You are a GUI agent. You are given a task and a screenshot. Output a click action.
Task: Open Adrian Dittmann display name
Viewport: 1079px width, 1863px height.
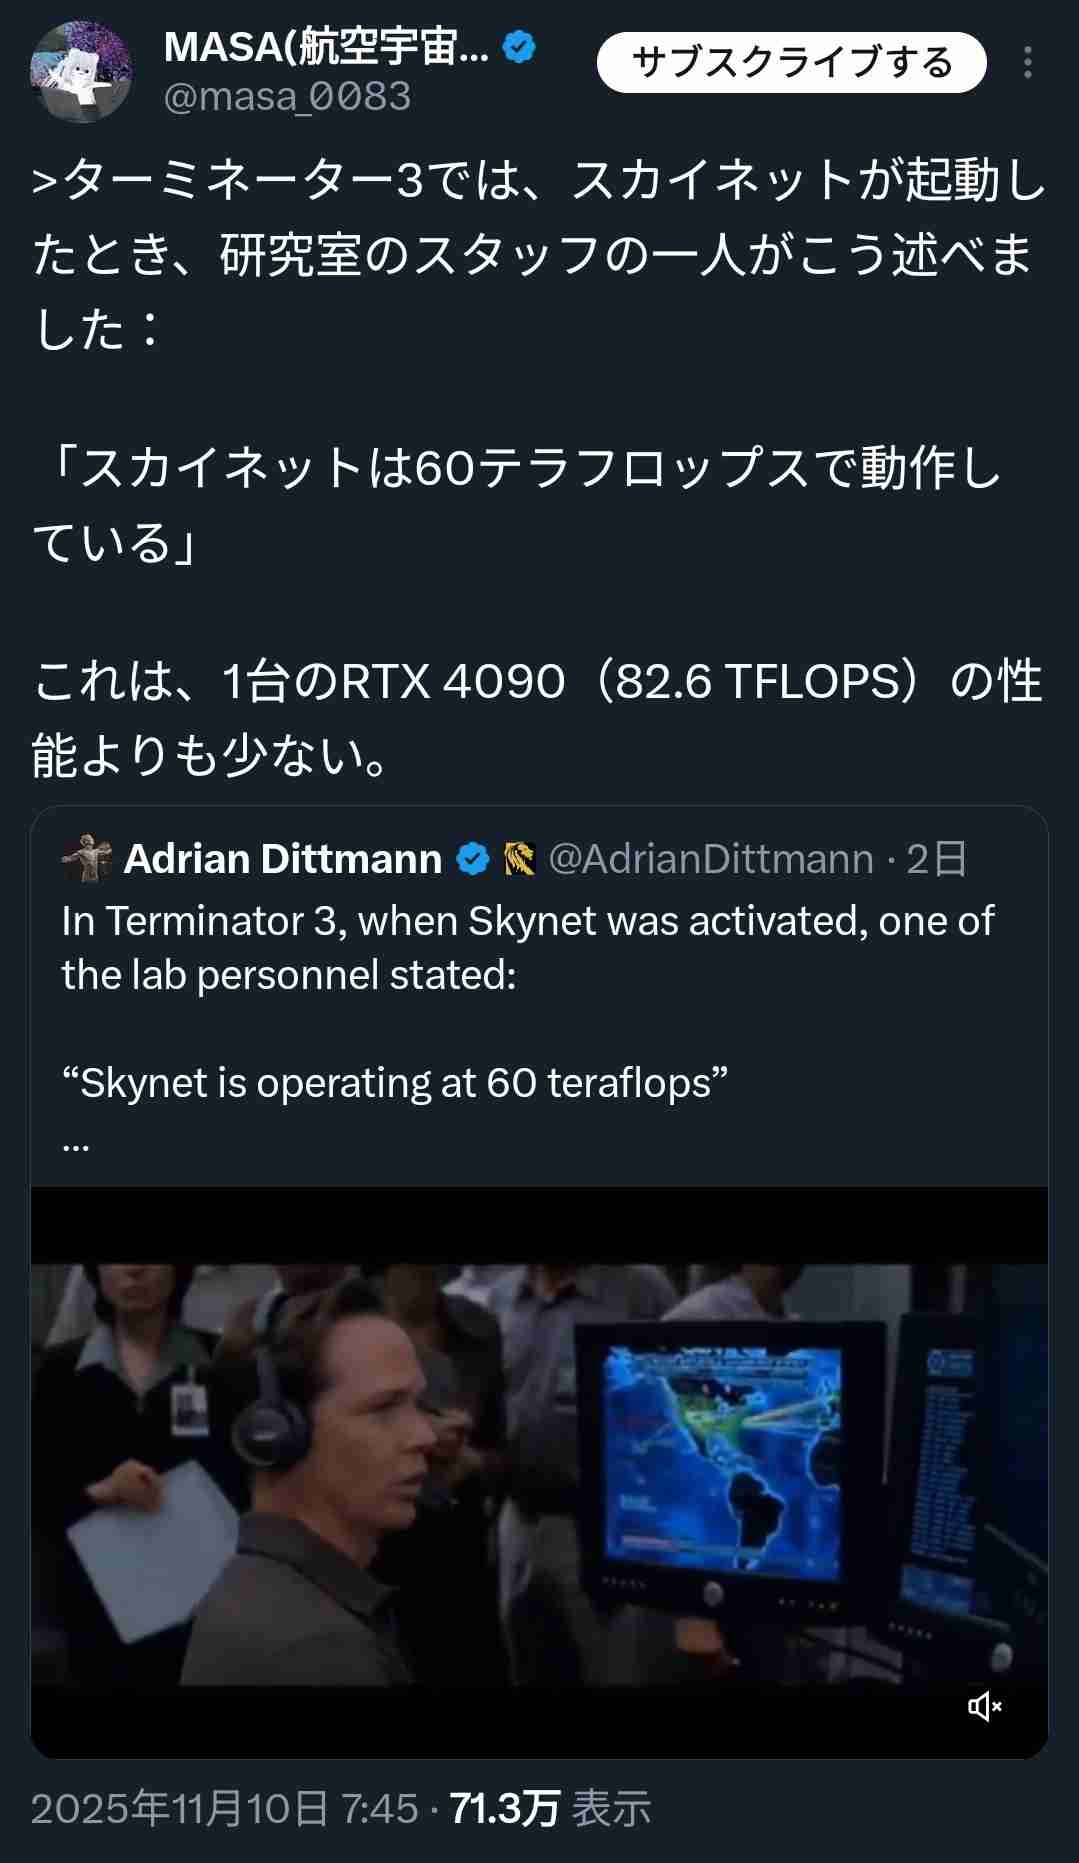pos(283,859)
